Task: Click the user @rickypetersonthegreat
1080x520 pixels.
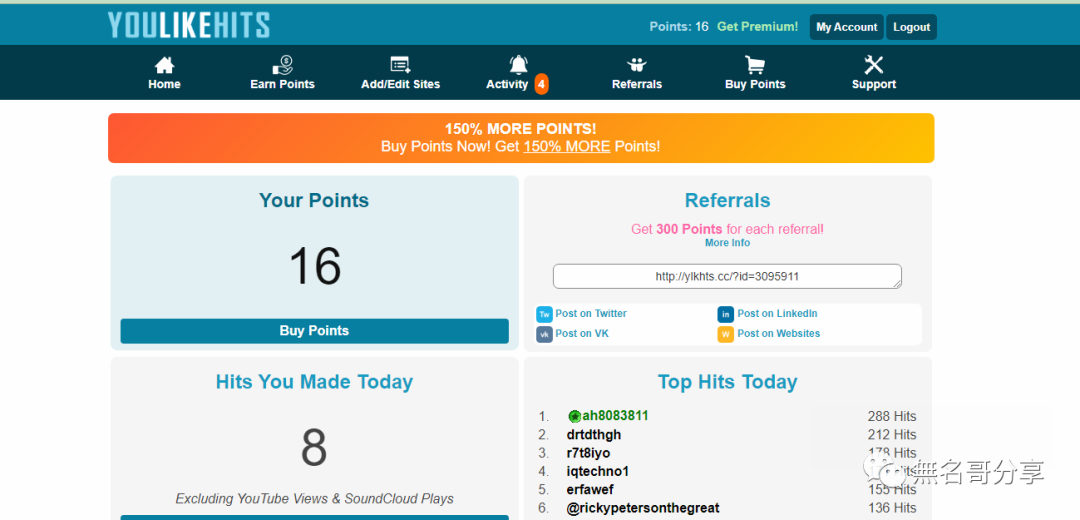Action: (643, 508)
